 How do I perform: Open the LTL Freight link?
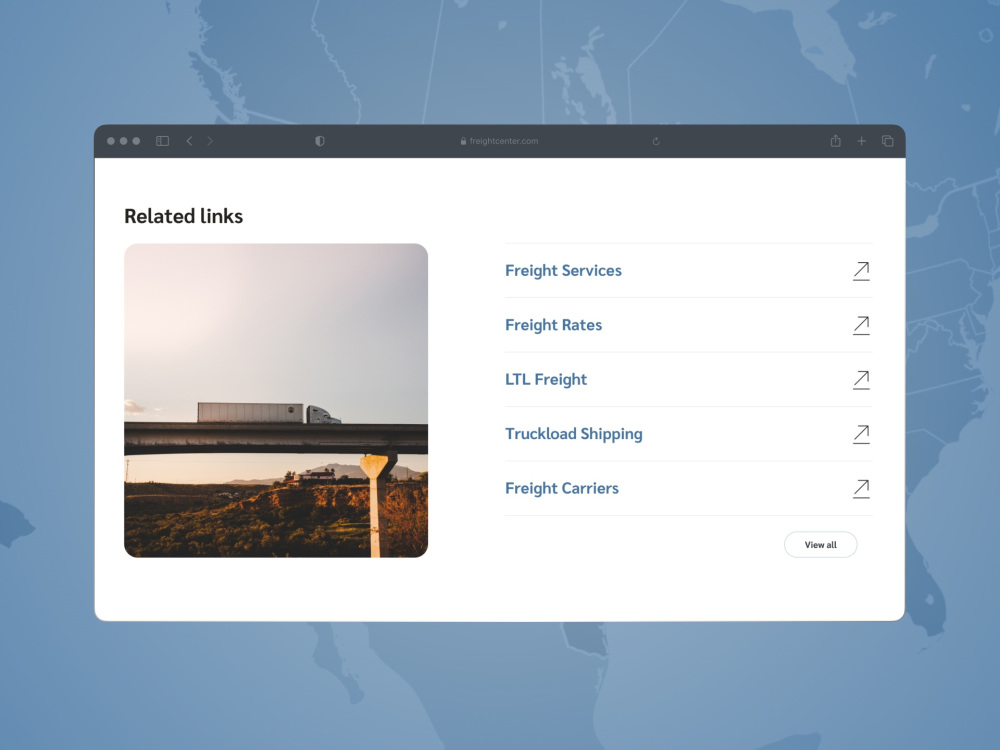point(546,379)
